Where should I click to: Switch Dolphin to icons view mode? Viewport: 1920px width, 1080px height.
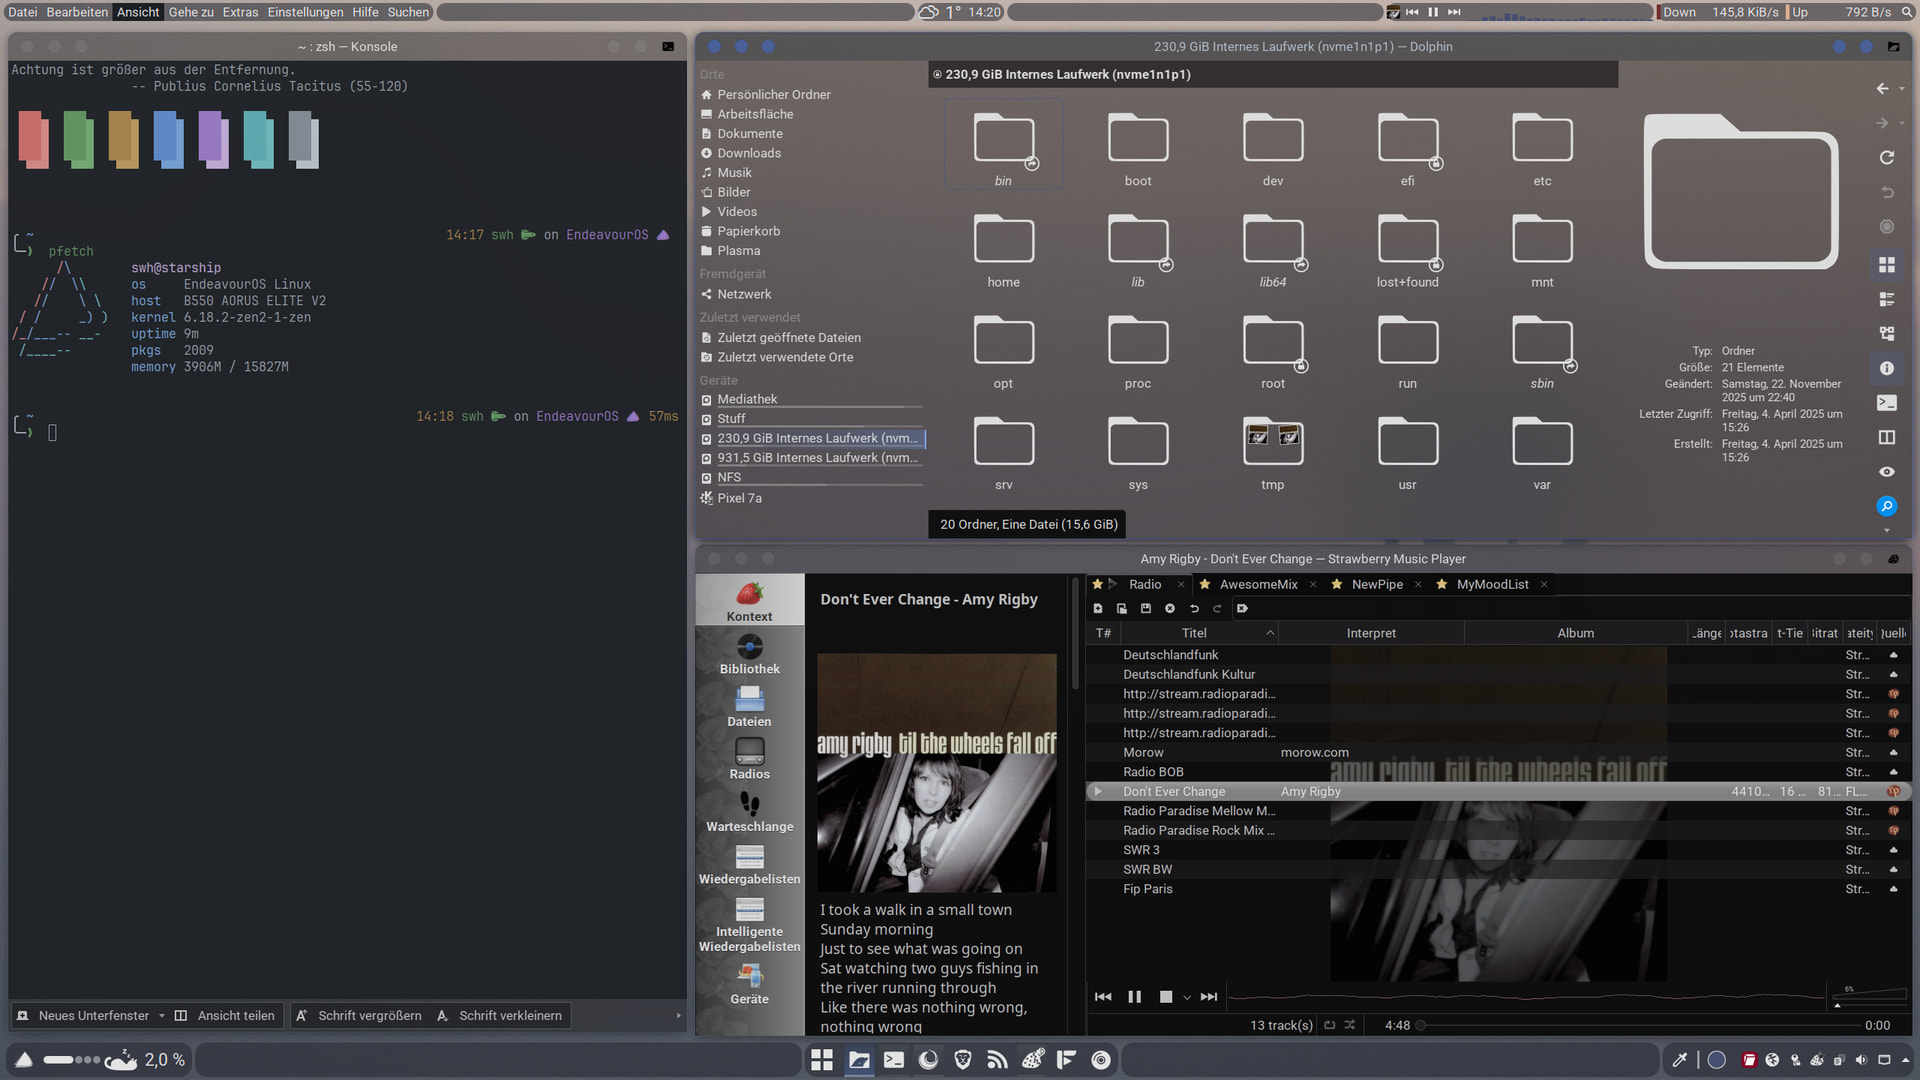coord(1886,265)
